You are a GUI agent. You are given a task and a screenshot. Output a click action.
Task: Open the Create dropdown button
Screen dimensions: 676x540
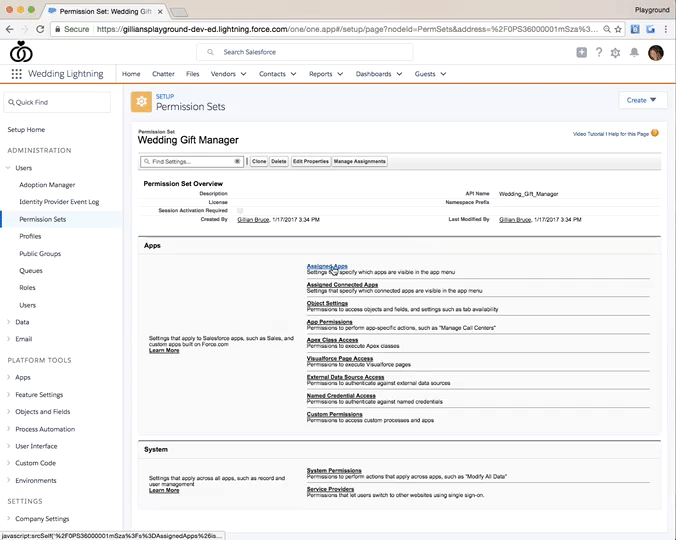point(642,100)
